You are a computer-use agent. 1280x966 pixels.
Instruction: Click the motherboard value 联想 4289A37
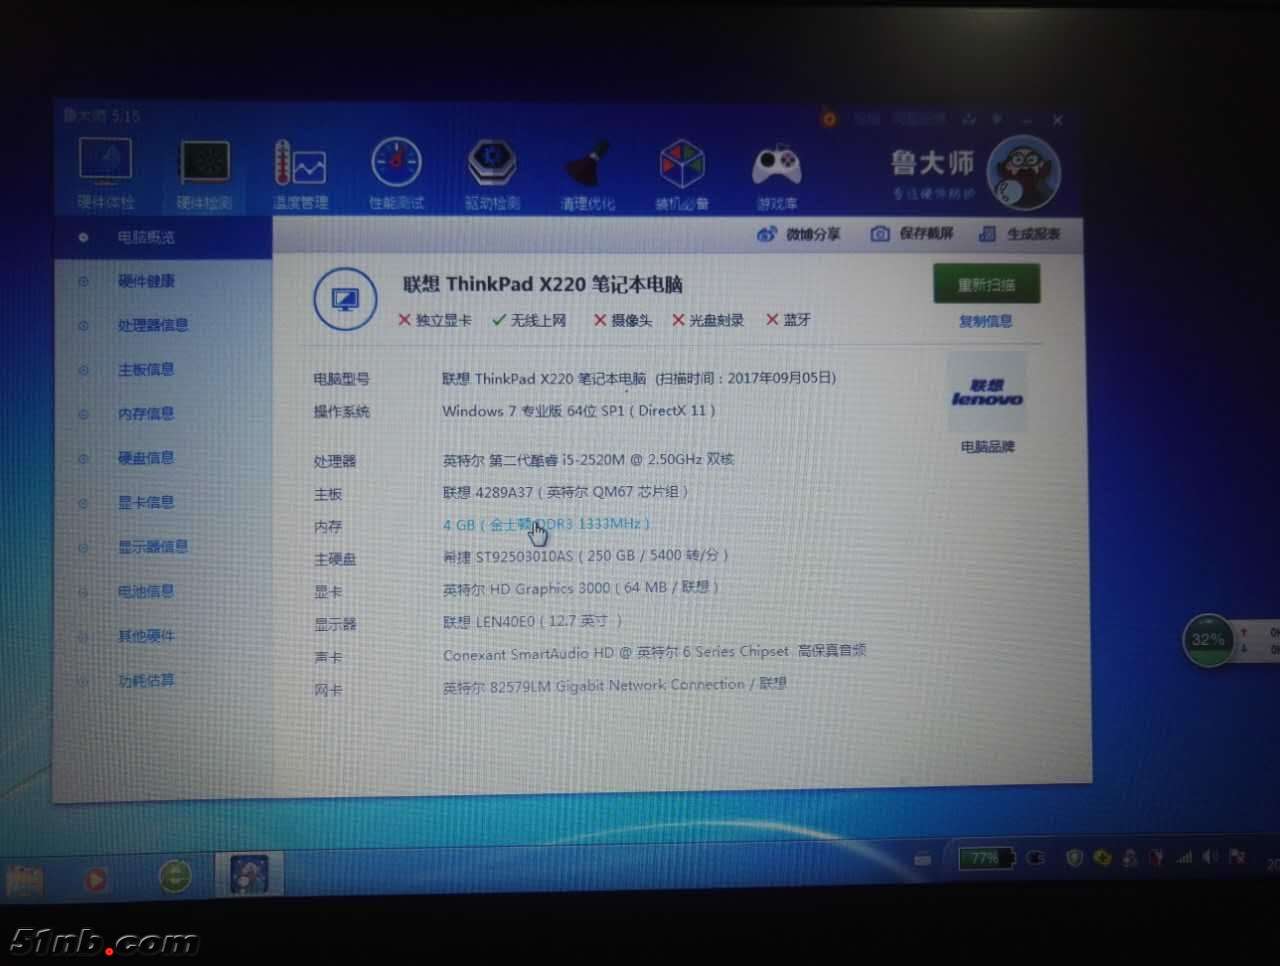[565, 492]
